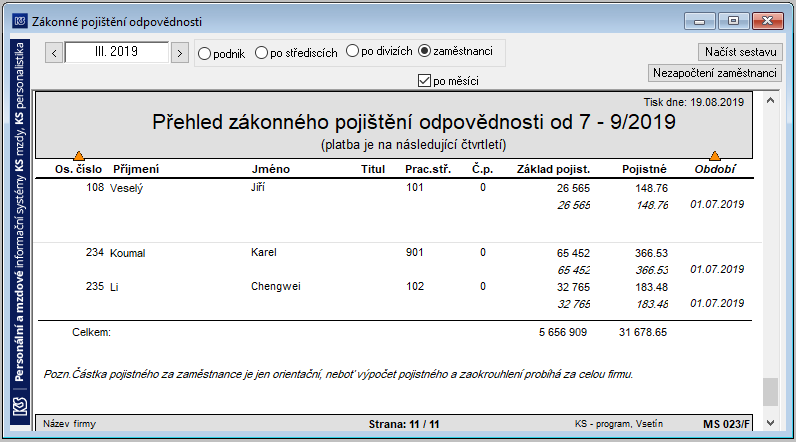The image size is (796, 442).
Task: Click the KS application icon in title bar
Action: point(20,21)
